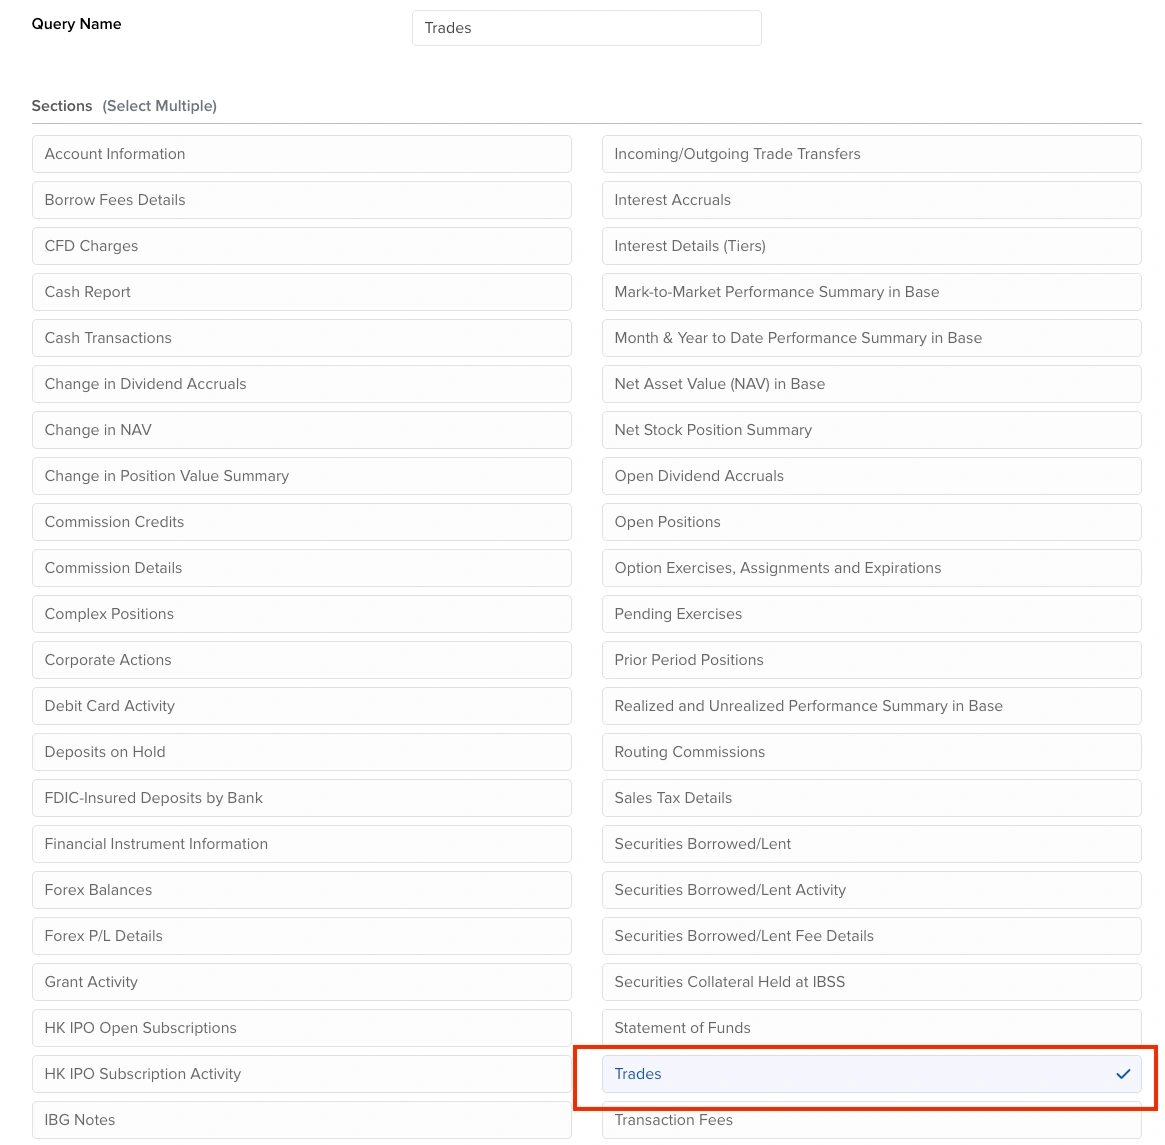Toggle the Transaction Fees section
This screenshot has height=1145, width=1165.
point(870,1121)
